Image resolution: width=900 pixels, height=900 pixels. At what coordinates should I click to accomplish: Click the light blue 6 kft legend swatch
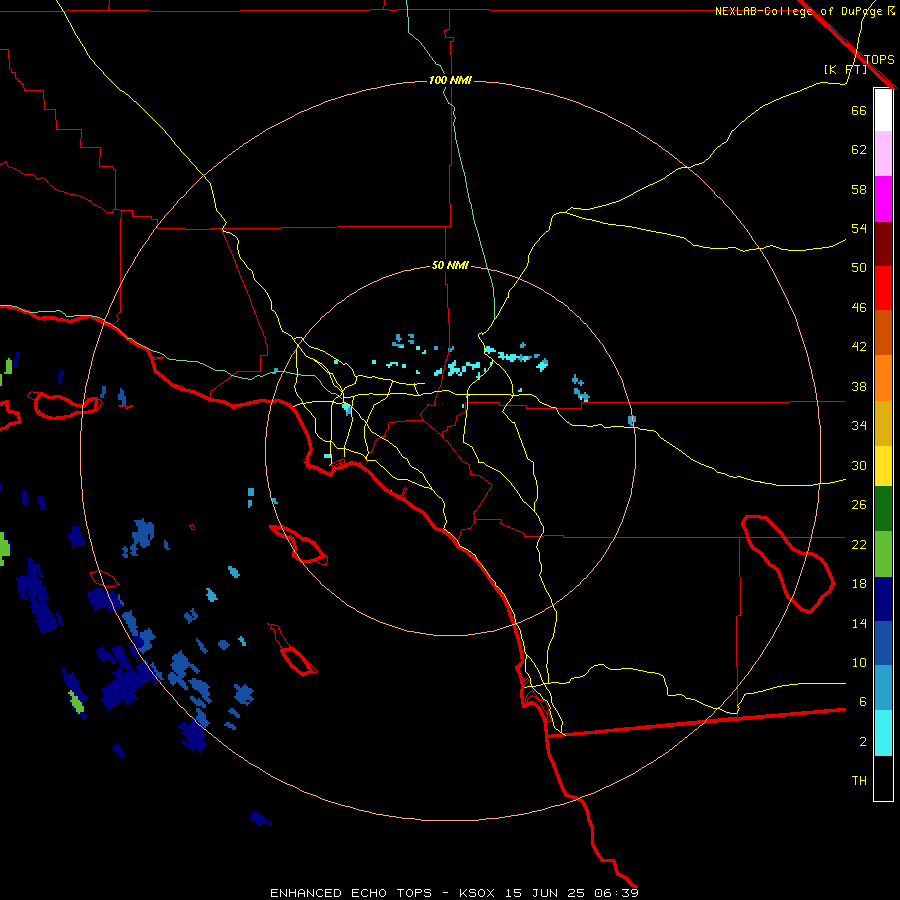click(x=883, y=688)
